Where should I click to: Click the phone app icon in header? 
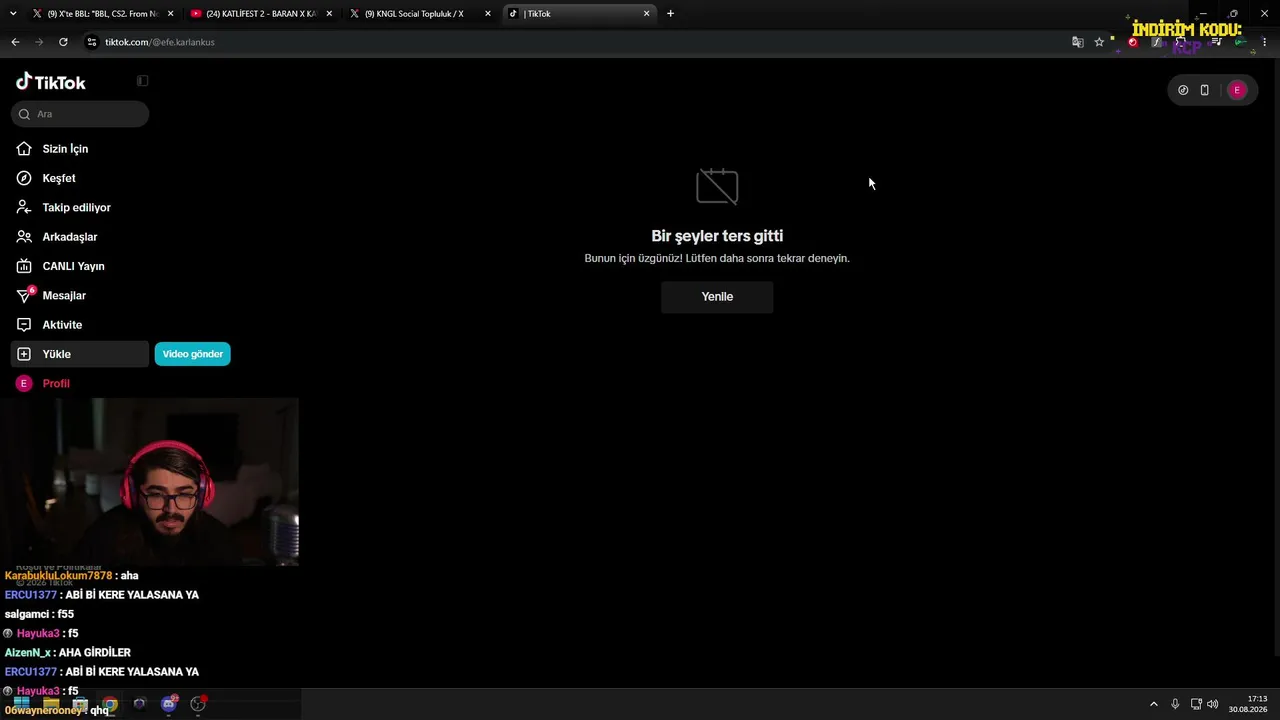pyautogui.click(x=1204, y=90)
